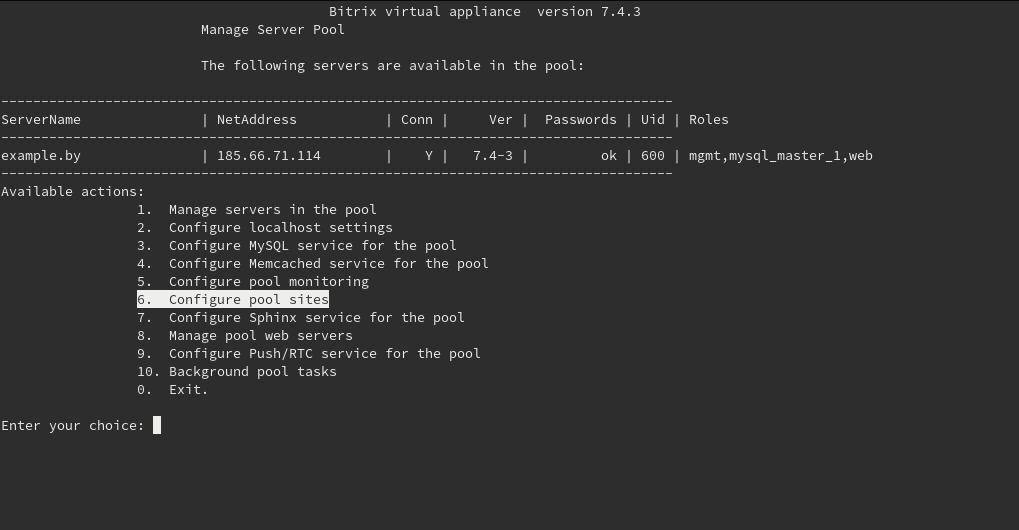
Task: Click 'Configure Push/RTC service for the pool'
Action: tap(324, 354)
